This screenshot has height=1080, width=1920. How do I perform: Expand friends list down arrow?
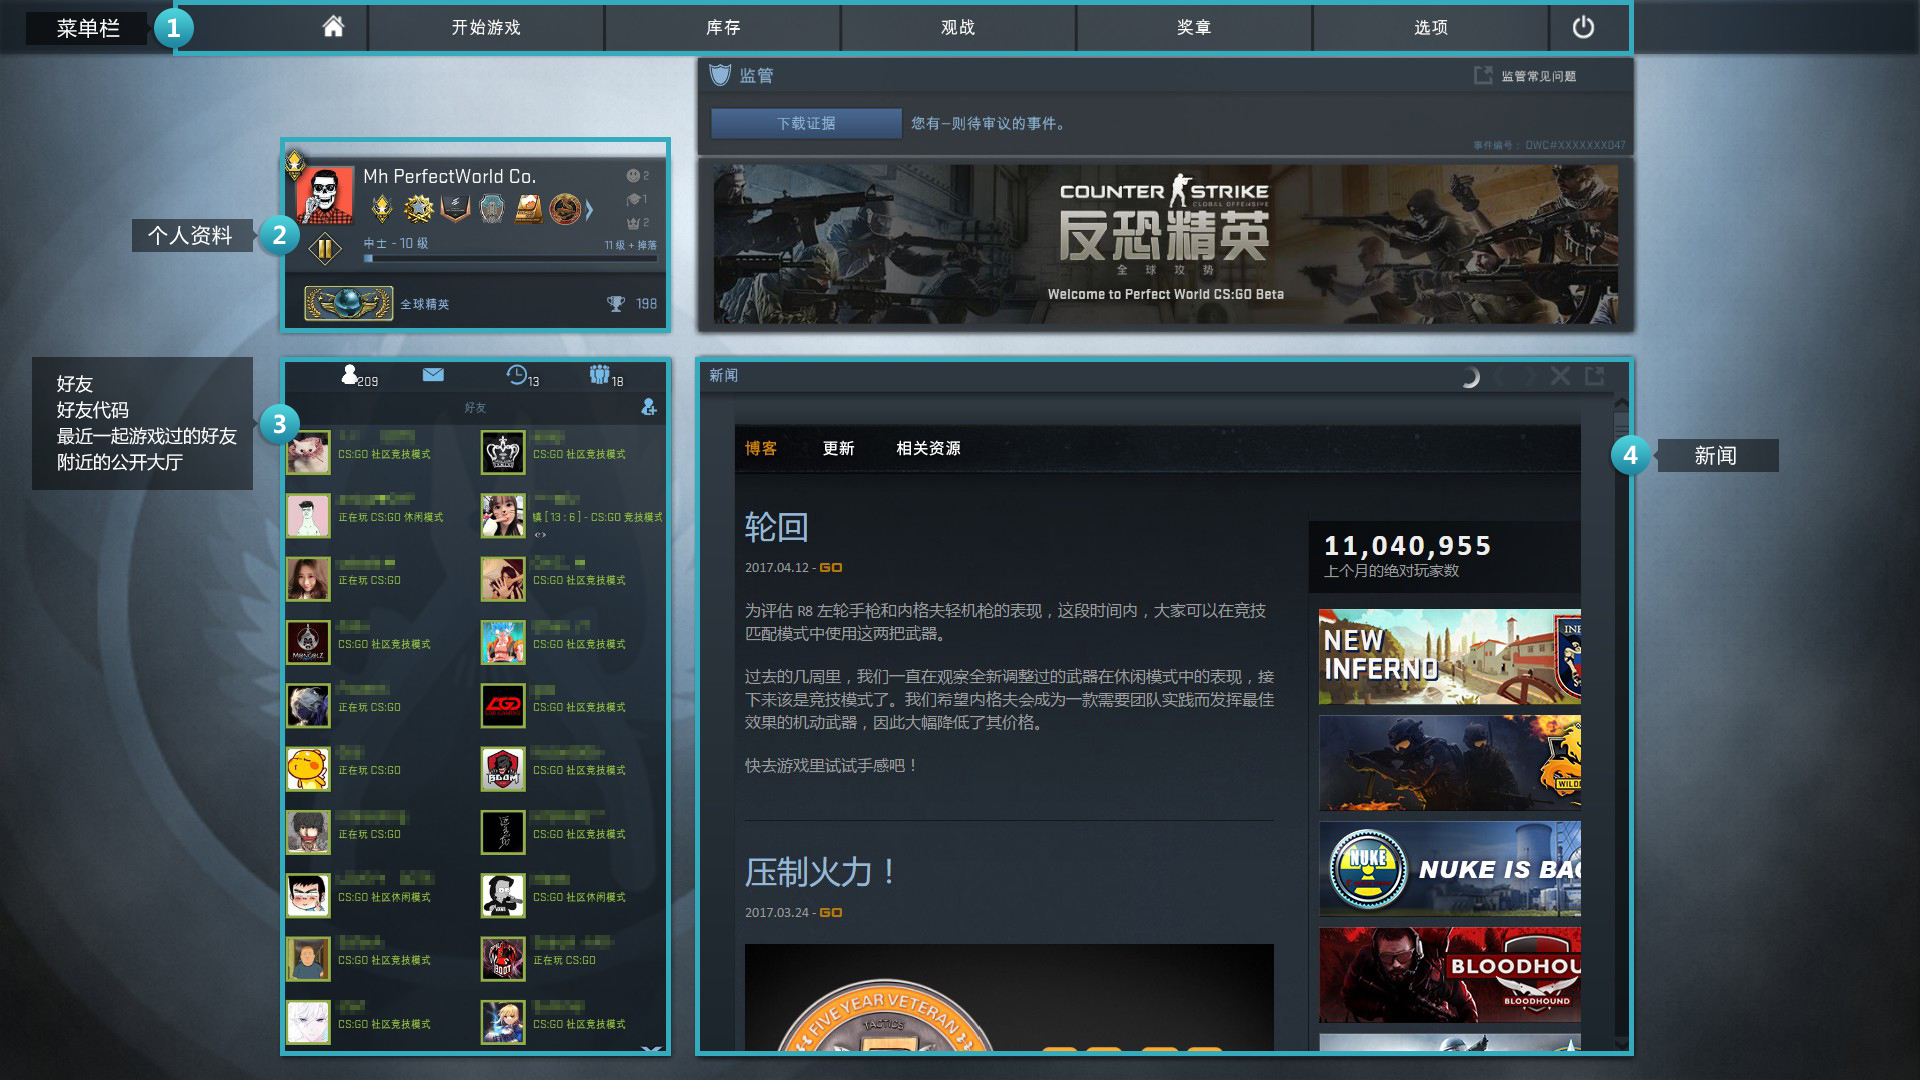651,1048
